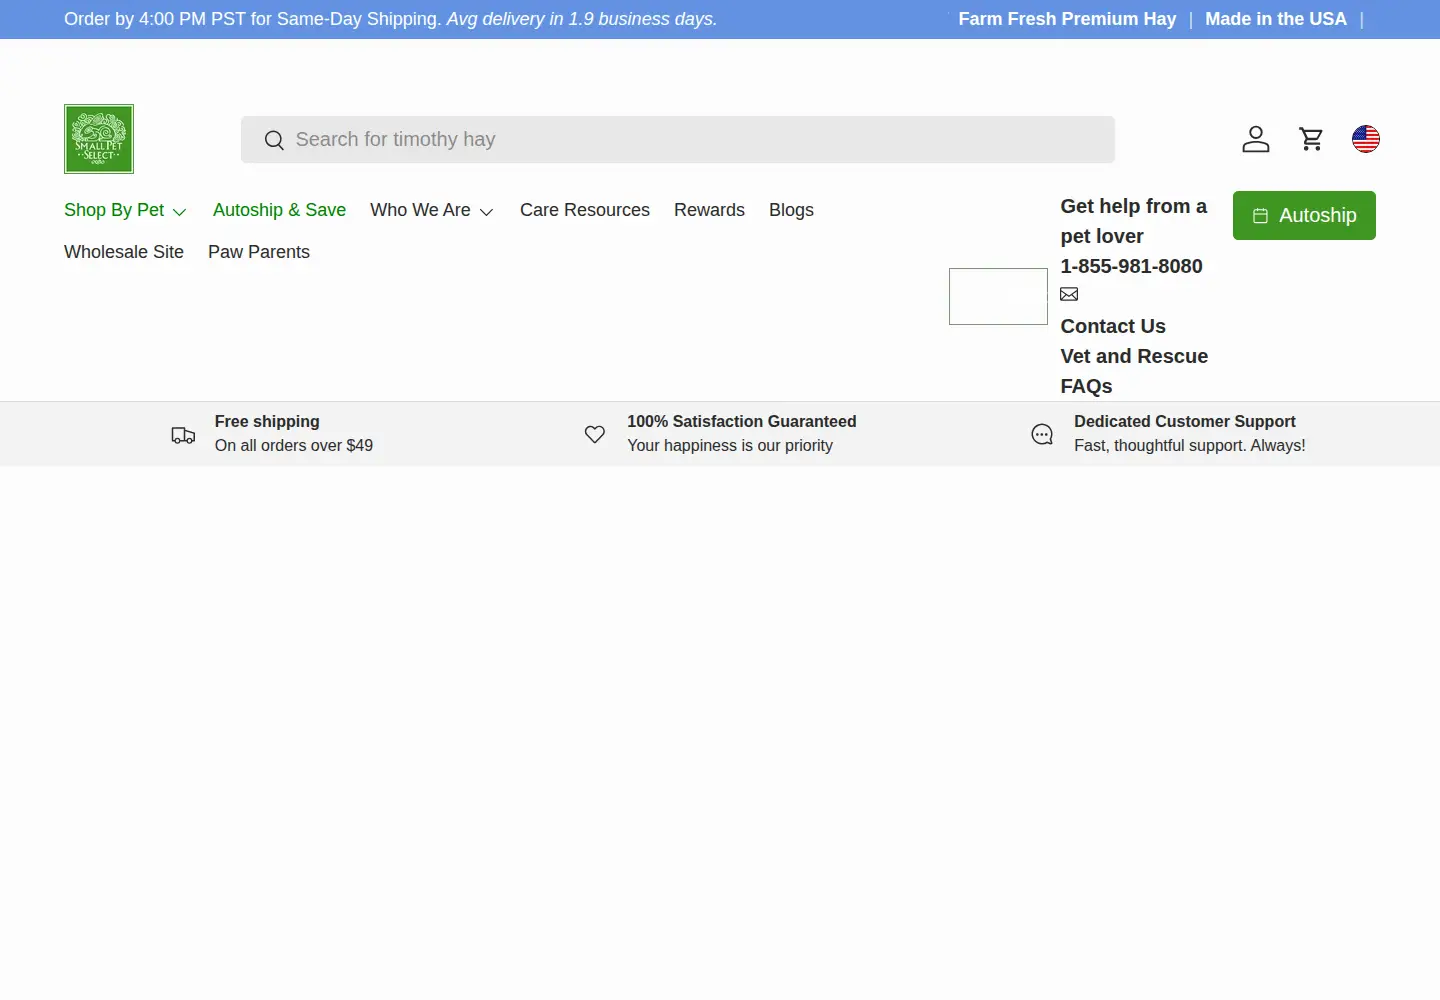Click 'On all orders over $49' text
The height and width of the screenshot is (1000, 1440).
[x=294, y=446]
